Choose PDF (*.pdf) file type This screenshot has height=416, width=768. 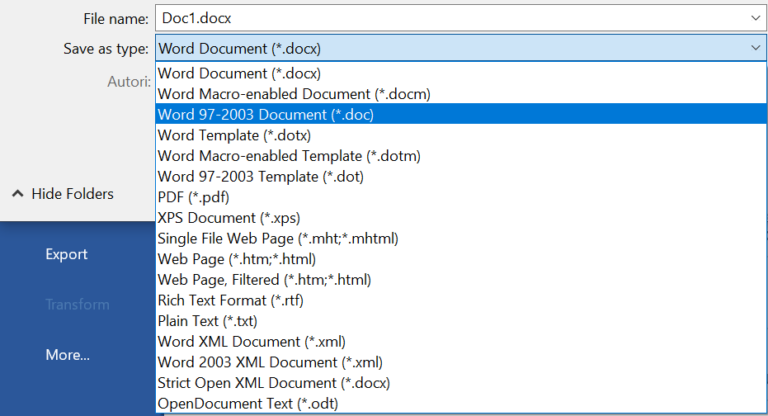[x=460, y=197]
